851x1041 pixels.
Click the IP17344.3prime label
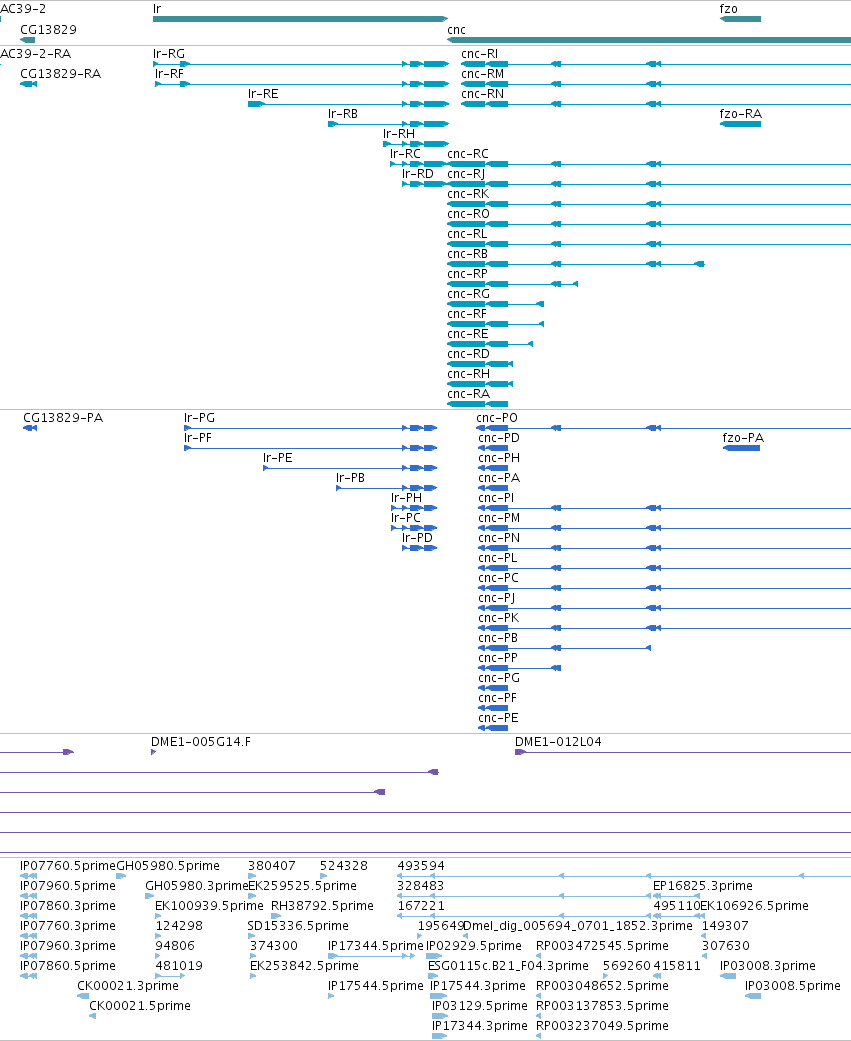click(479, 1026)
